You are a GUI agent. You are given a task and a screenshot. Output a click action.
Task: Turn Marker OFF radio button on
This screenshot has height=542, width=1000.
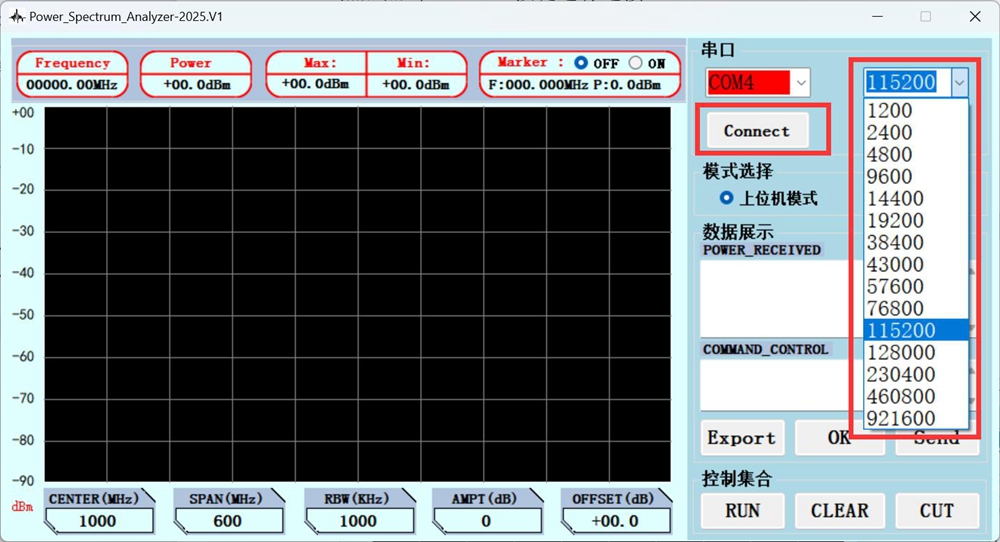[580, 62]
